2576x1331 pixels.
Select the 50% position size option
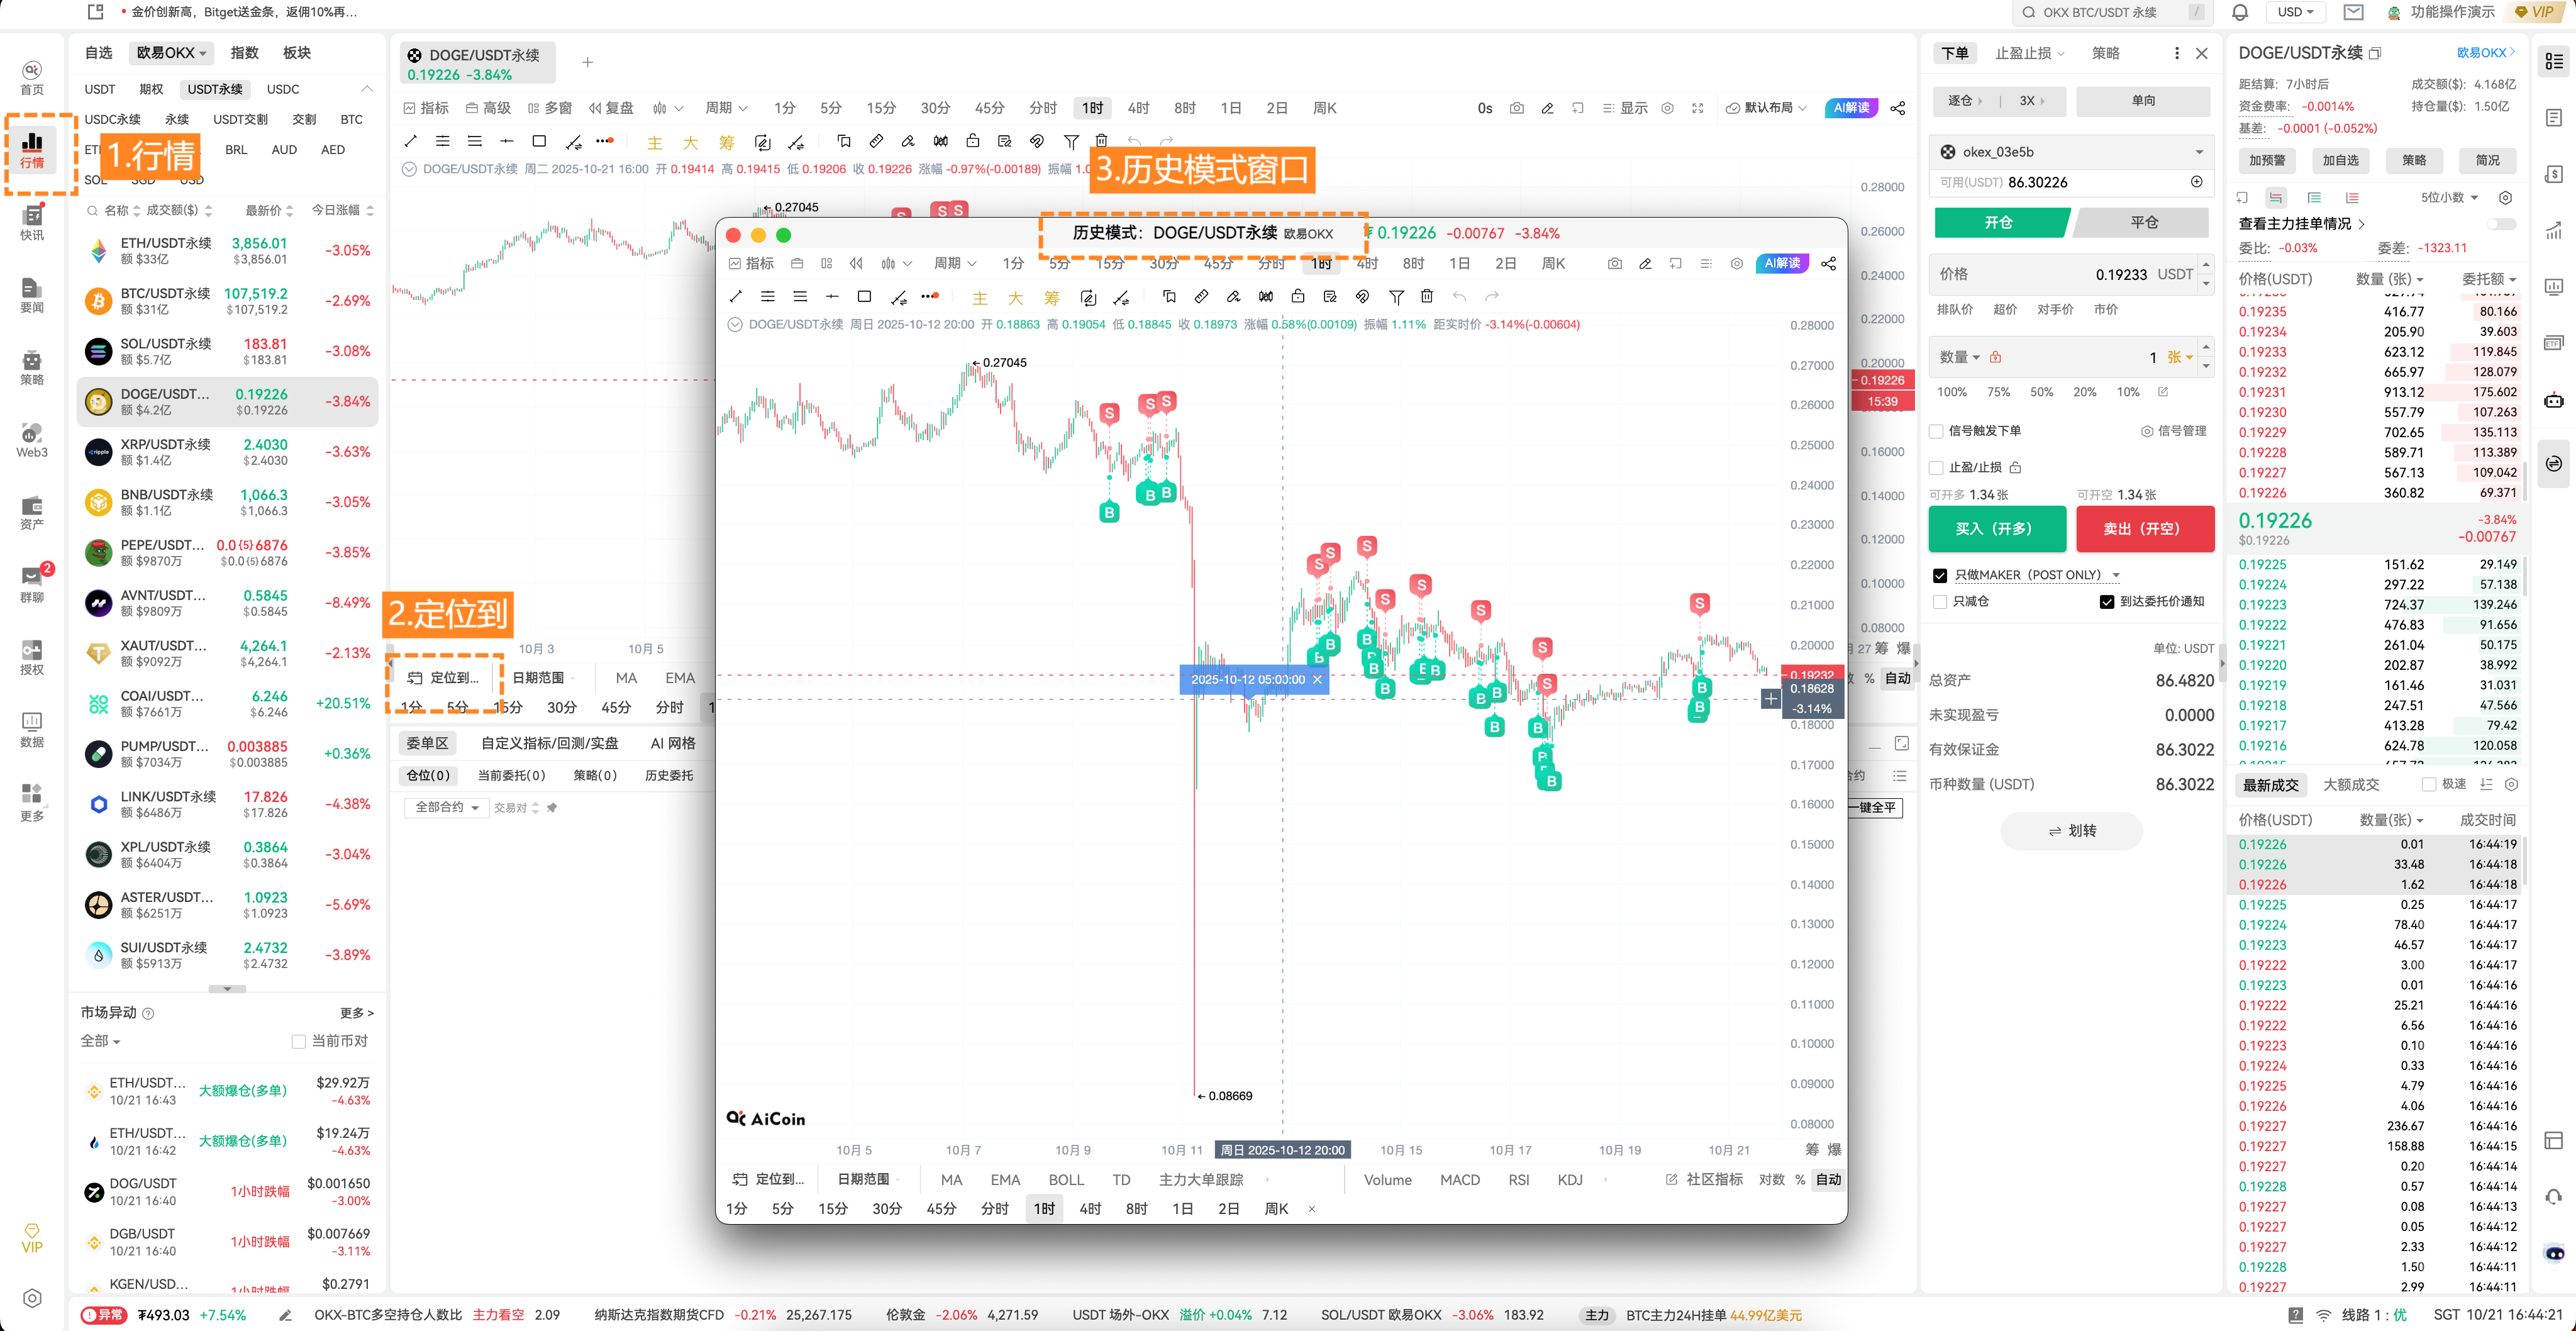[2041, 392]
